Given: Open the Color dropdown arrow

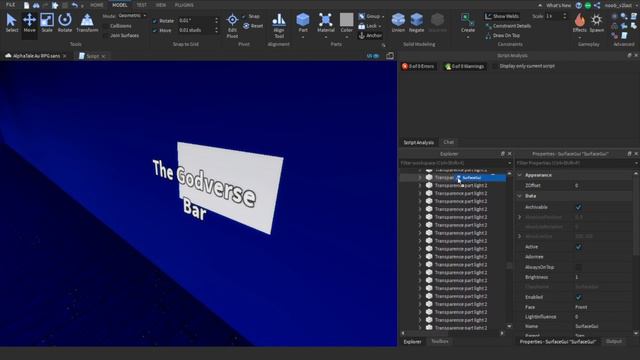Looking at the screenshot, I should click(x=347, y=37).
